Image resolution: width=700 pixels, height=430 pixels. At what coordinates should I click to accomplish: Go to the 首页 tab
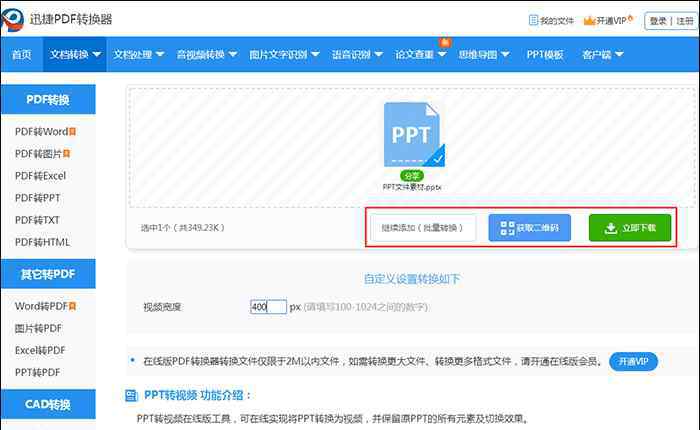click(21, 55)
